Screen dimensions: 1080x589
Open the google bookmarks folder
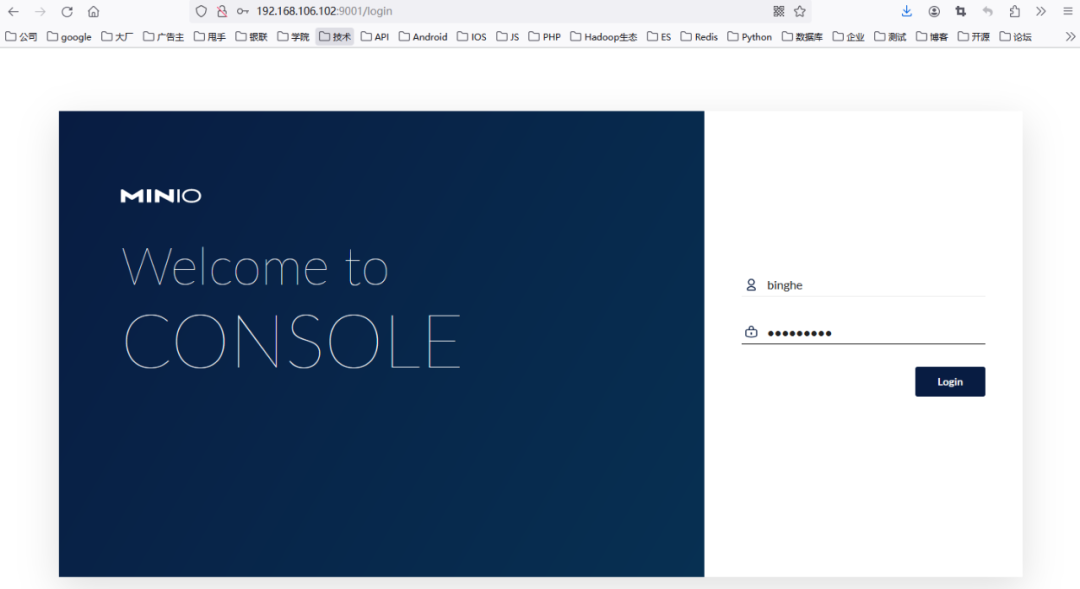[69, 37]
